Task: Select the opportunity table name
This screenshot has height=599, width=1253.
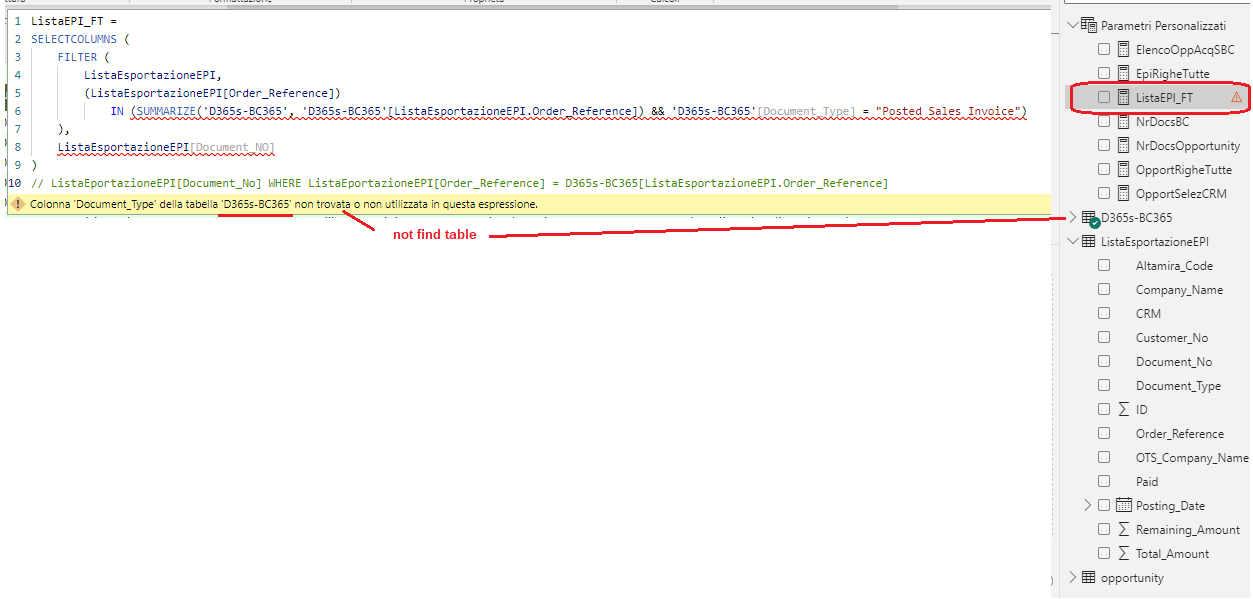Action: coord(1132,577)
